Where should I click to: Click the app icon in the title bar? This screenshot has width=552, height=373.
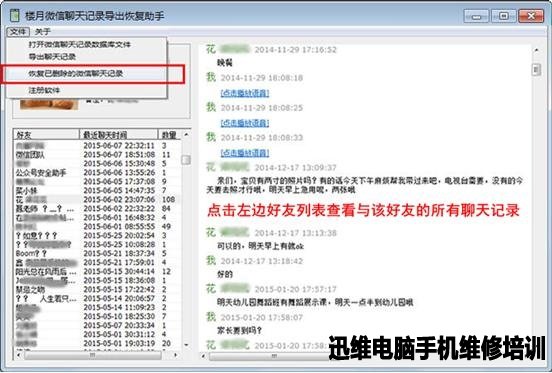(15, 15)
